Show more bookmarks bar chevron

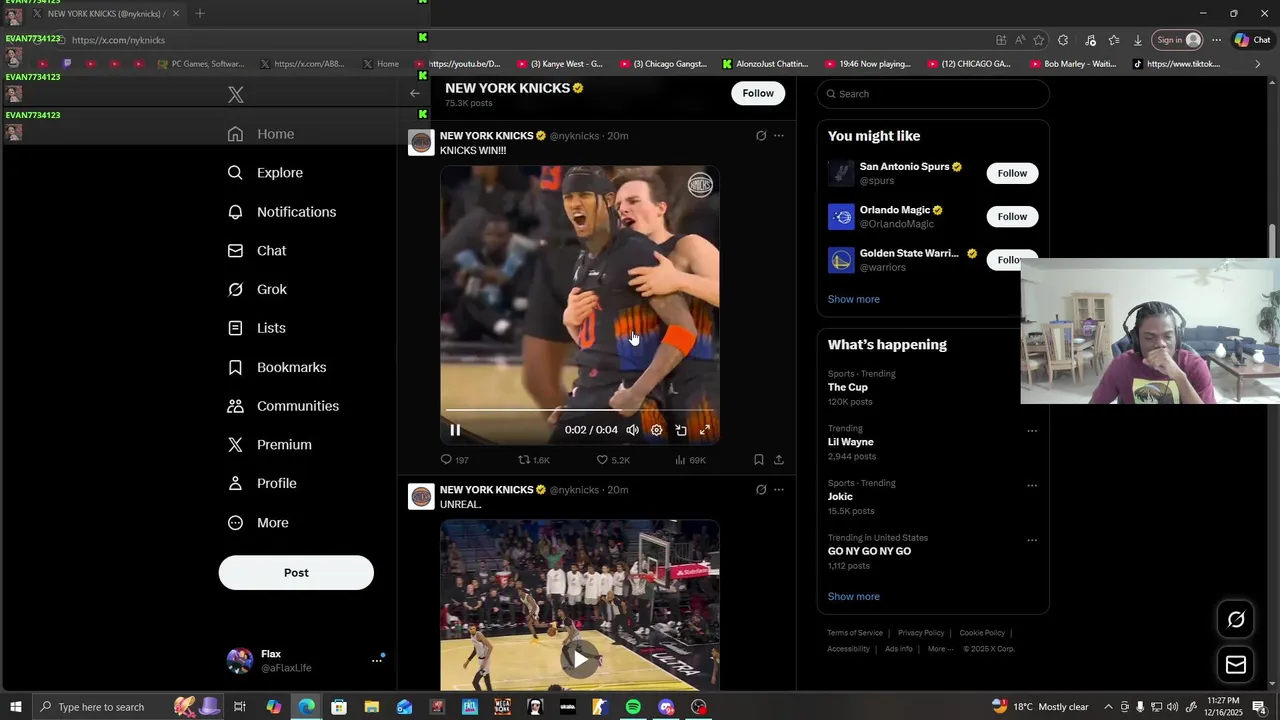1258,64
